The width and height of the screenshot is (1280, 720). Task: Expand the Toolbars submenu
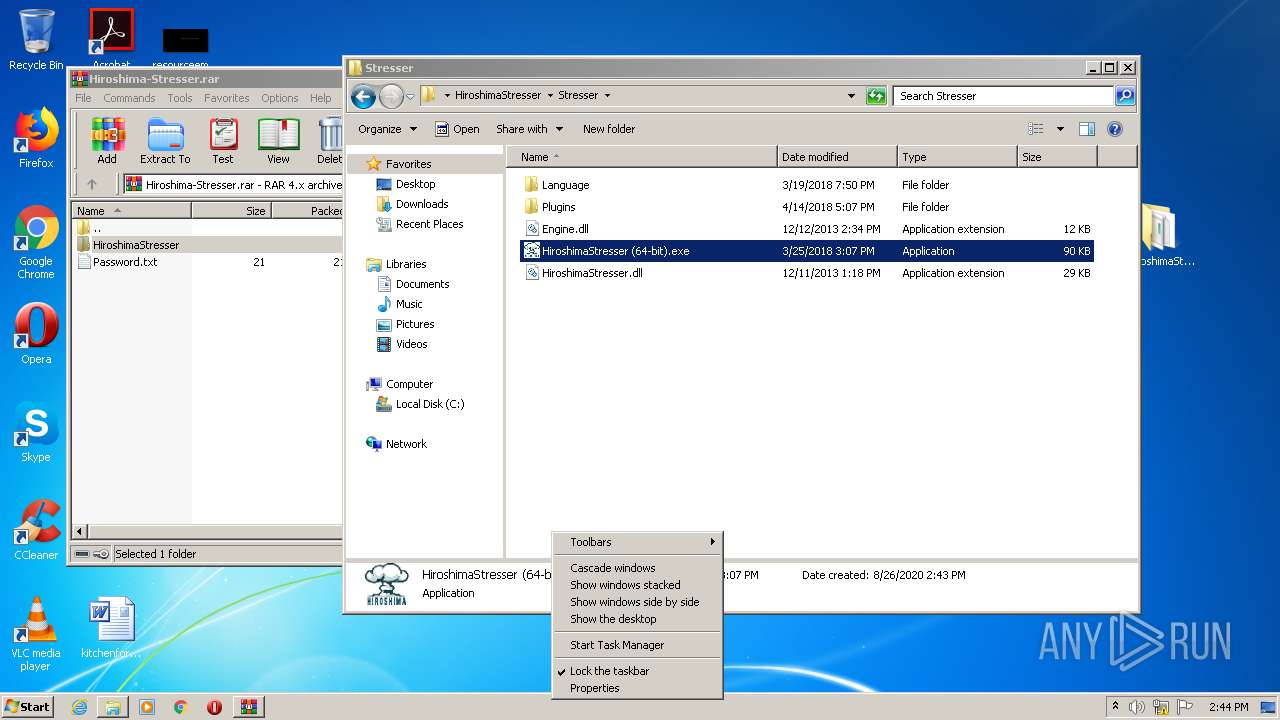pyautogui.click(x=637, y=542)
